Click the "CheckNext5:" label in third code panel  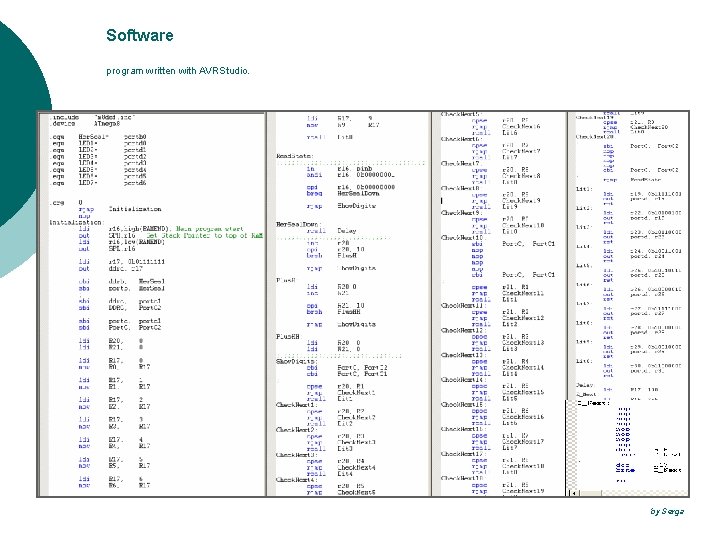461,114
